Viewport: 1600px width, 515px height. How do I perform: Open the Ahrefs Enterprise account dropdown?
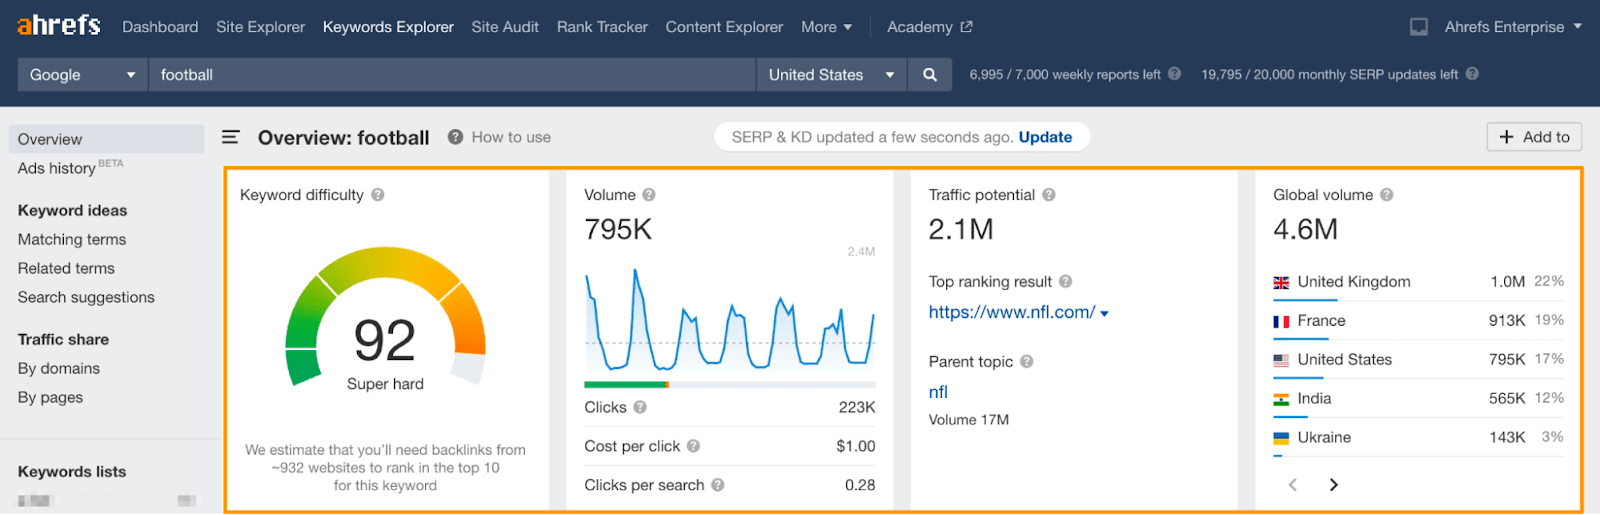tap(1513, 27)
